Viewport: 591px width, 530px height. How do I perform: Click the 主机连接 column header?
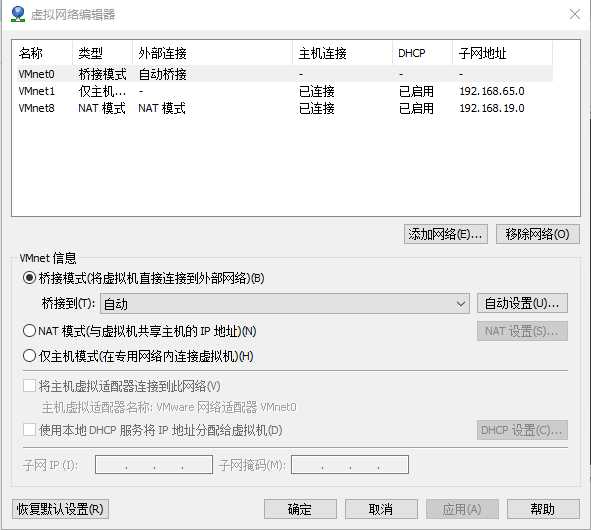tap(342, 53)
